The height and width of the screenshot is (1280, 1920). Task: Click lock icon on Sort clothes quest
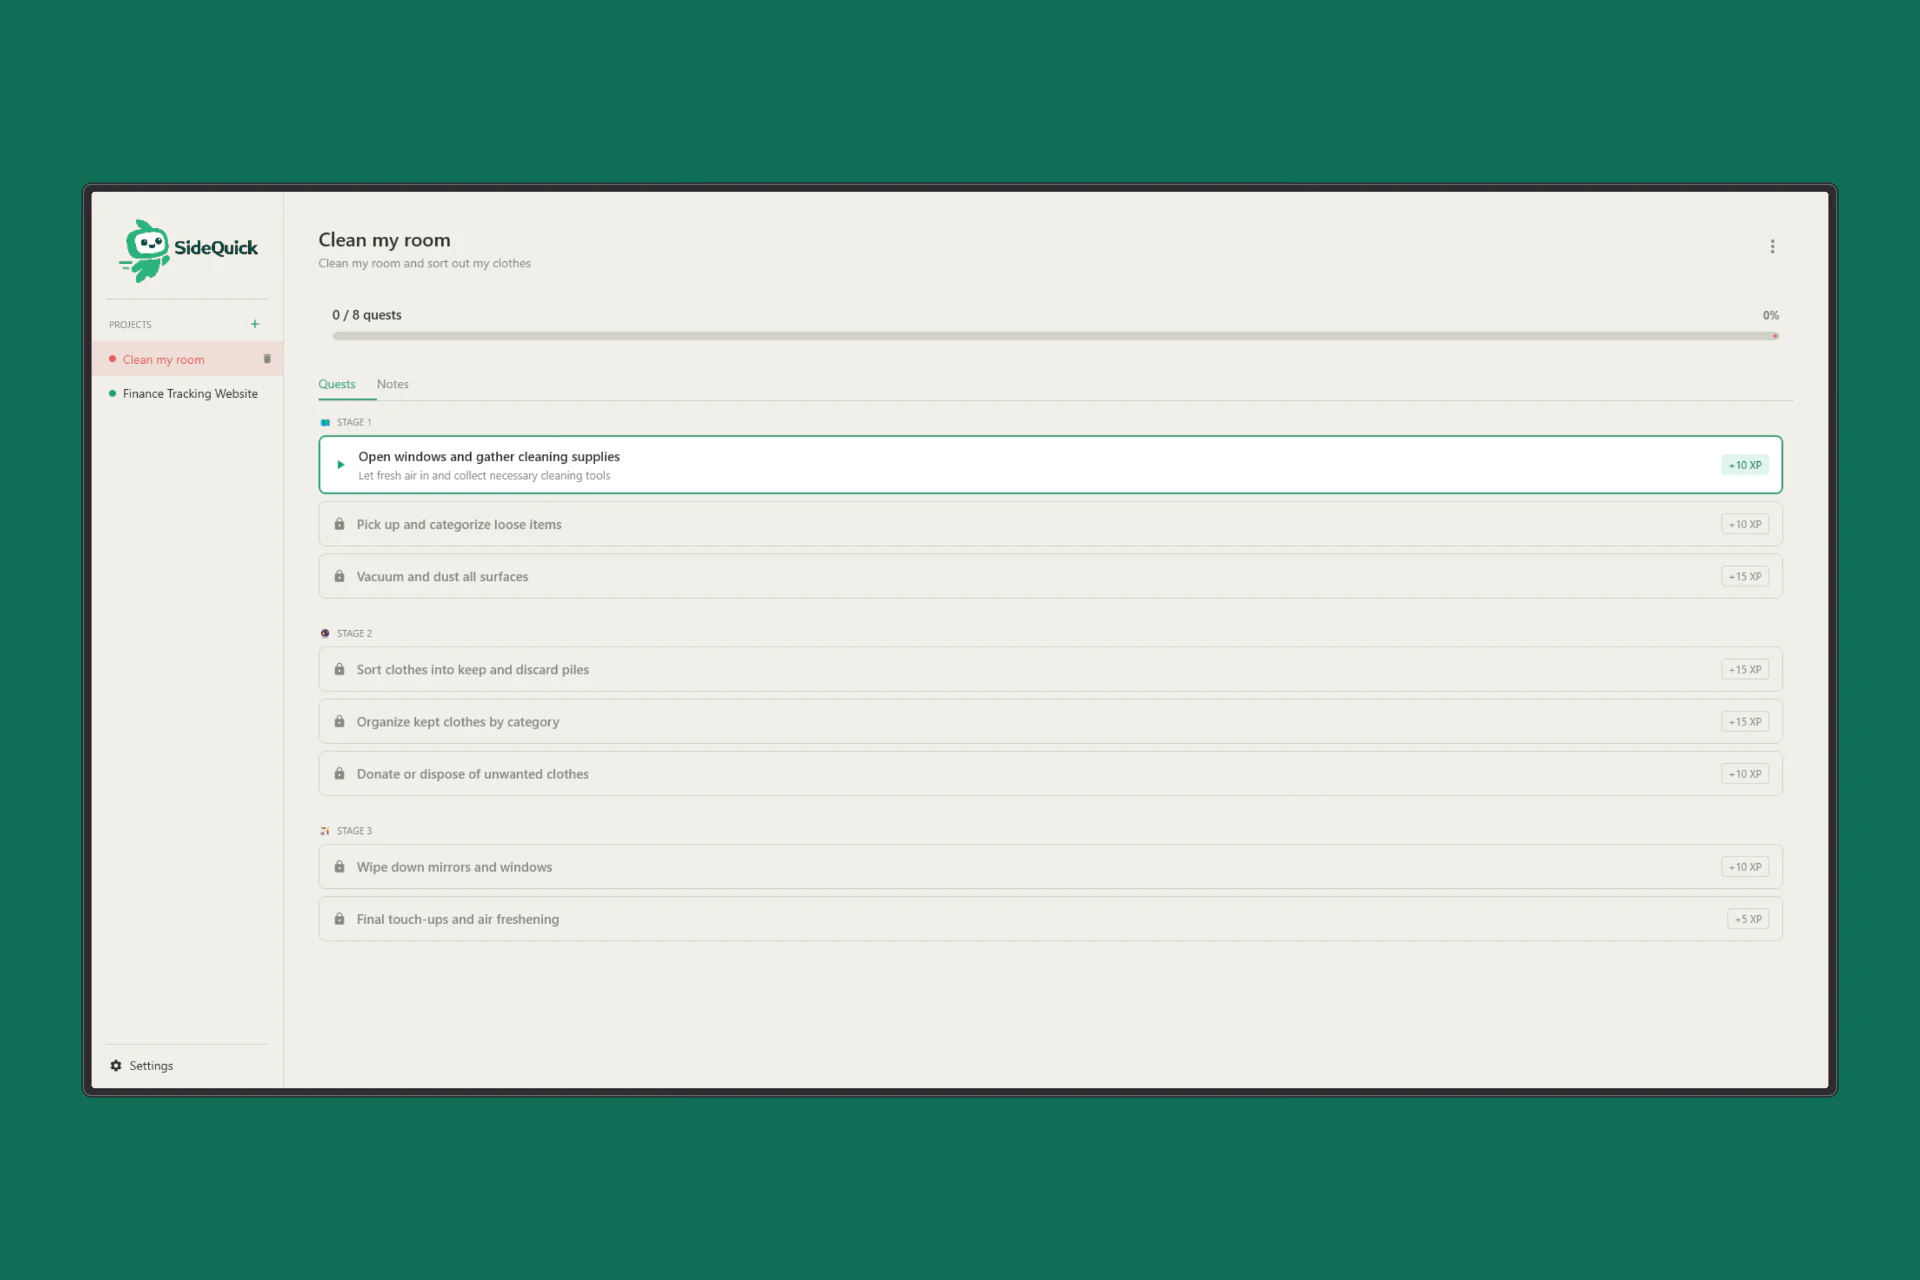pyautogui.click(x=340, y=670)
